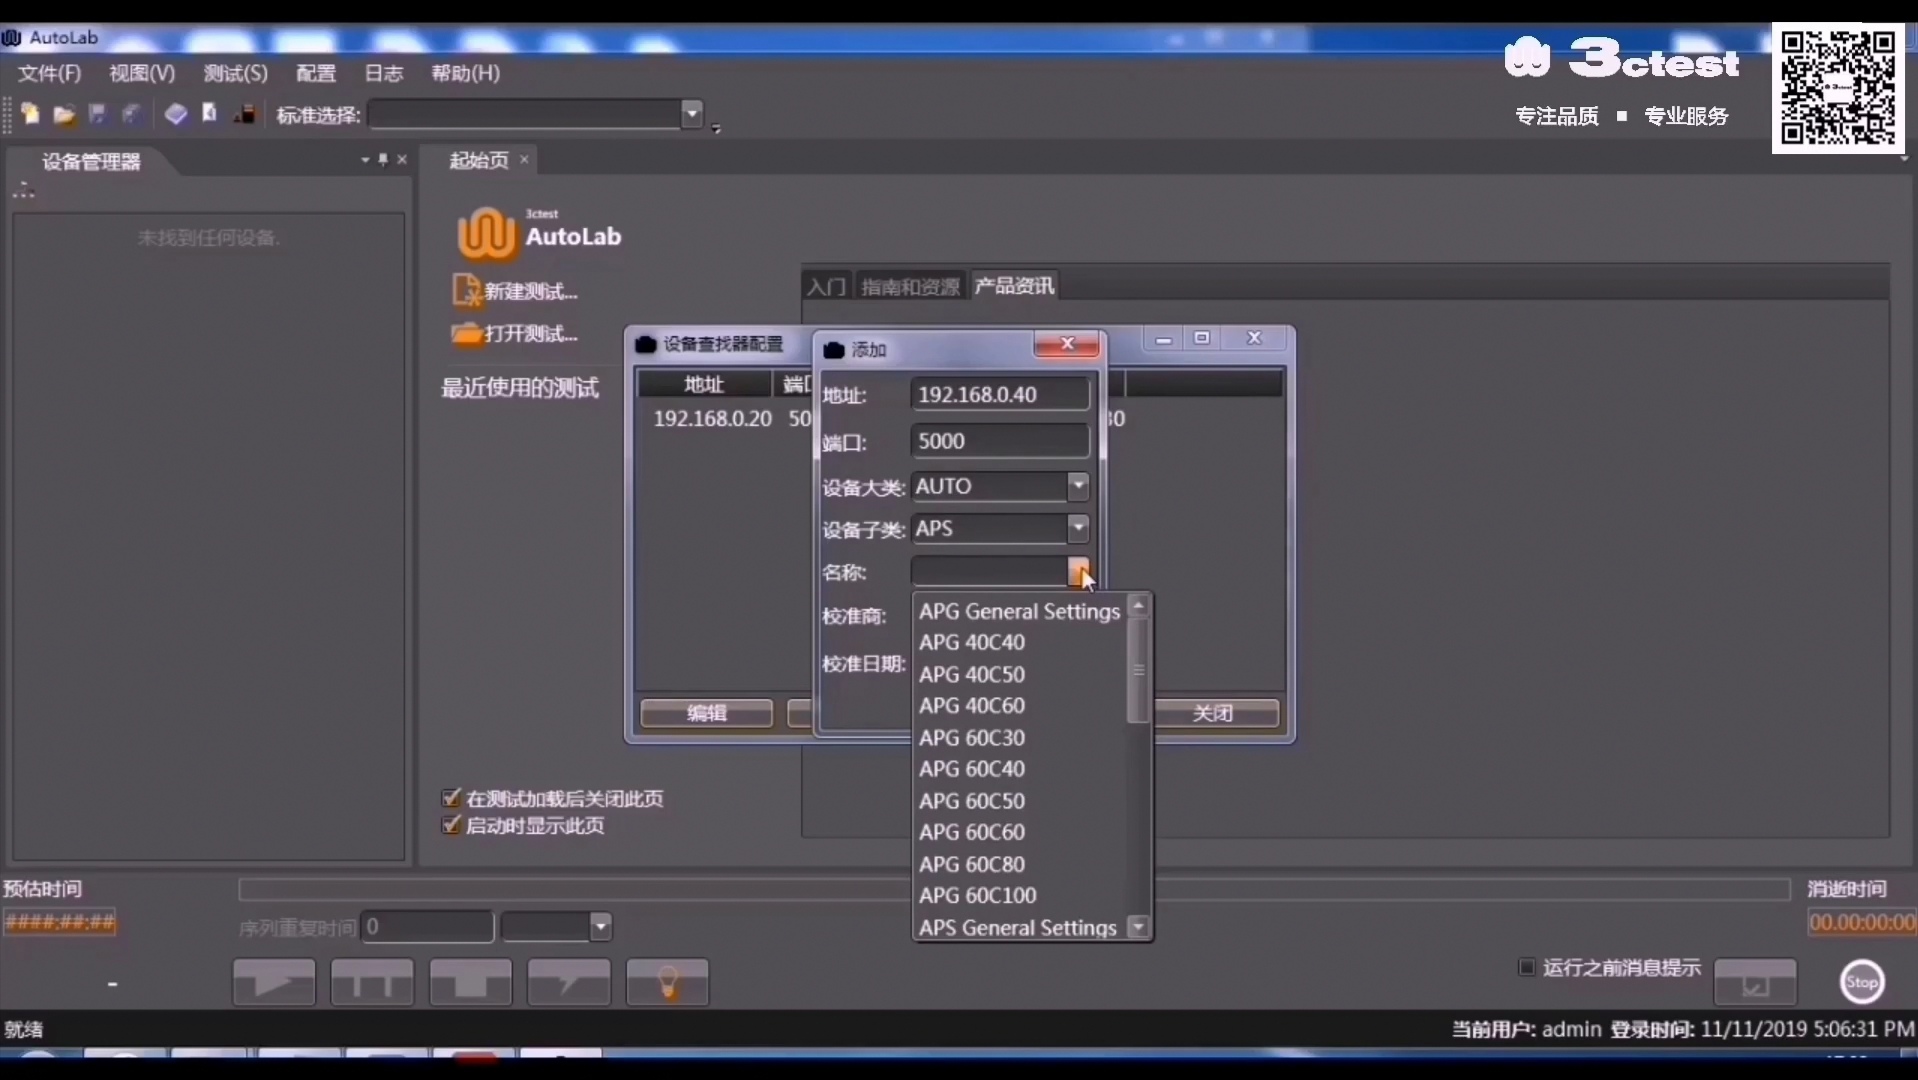Open 设备管理器 panel options arrow

pyautogui.click(x=365, y=159)
